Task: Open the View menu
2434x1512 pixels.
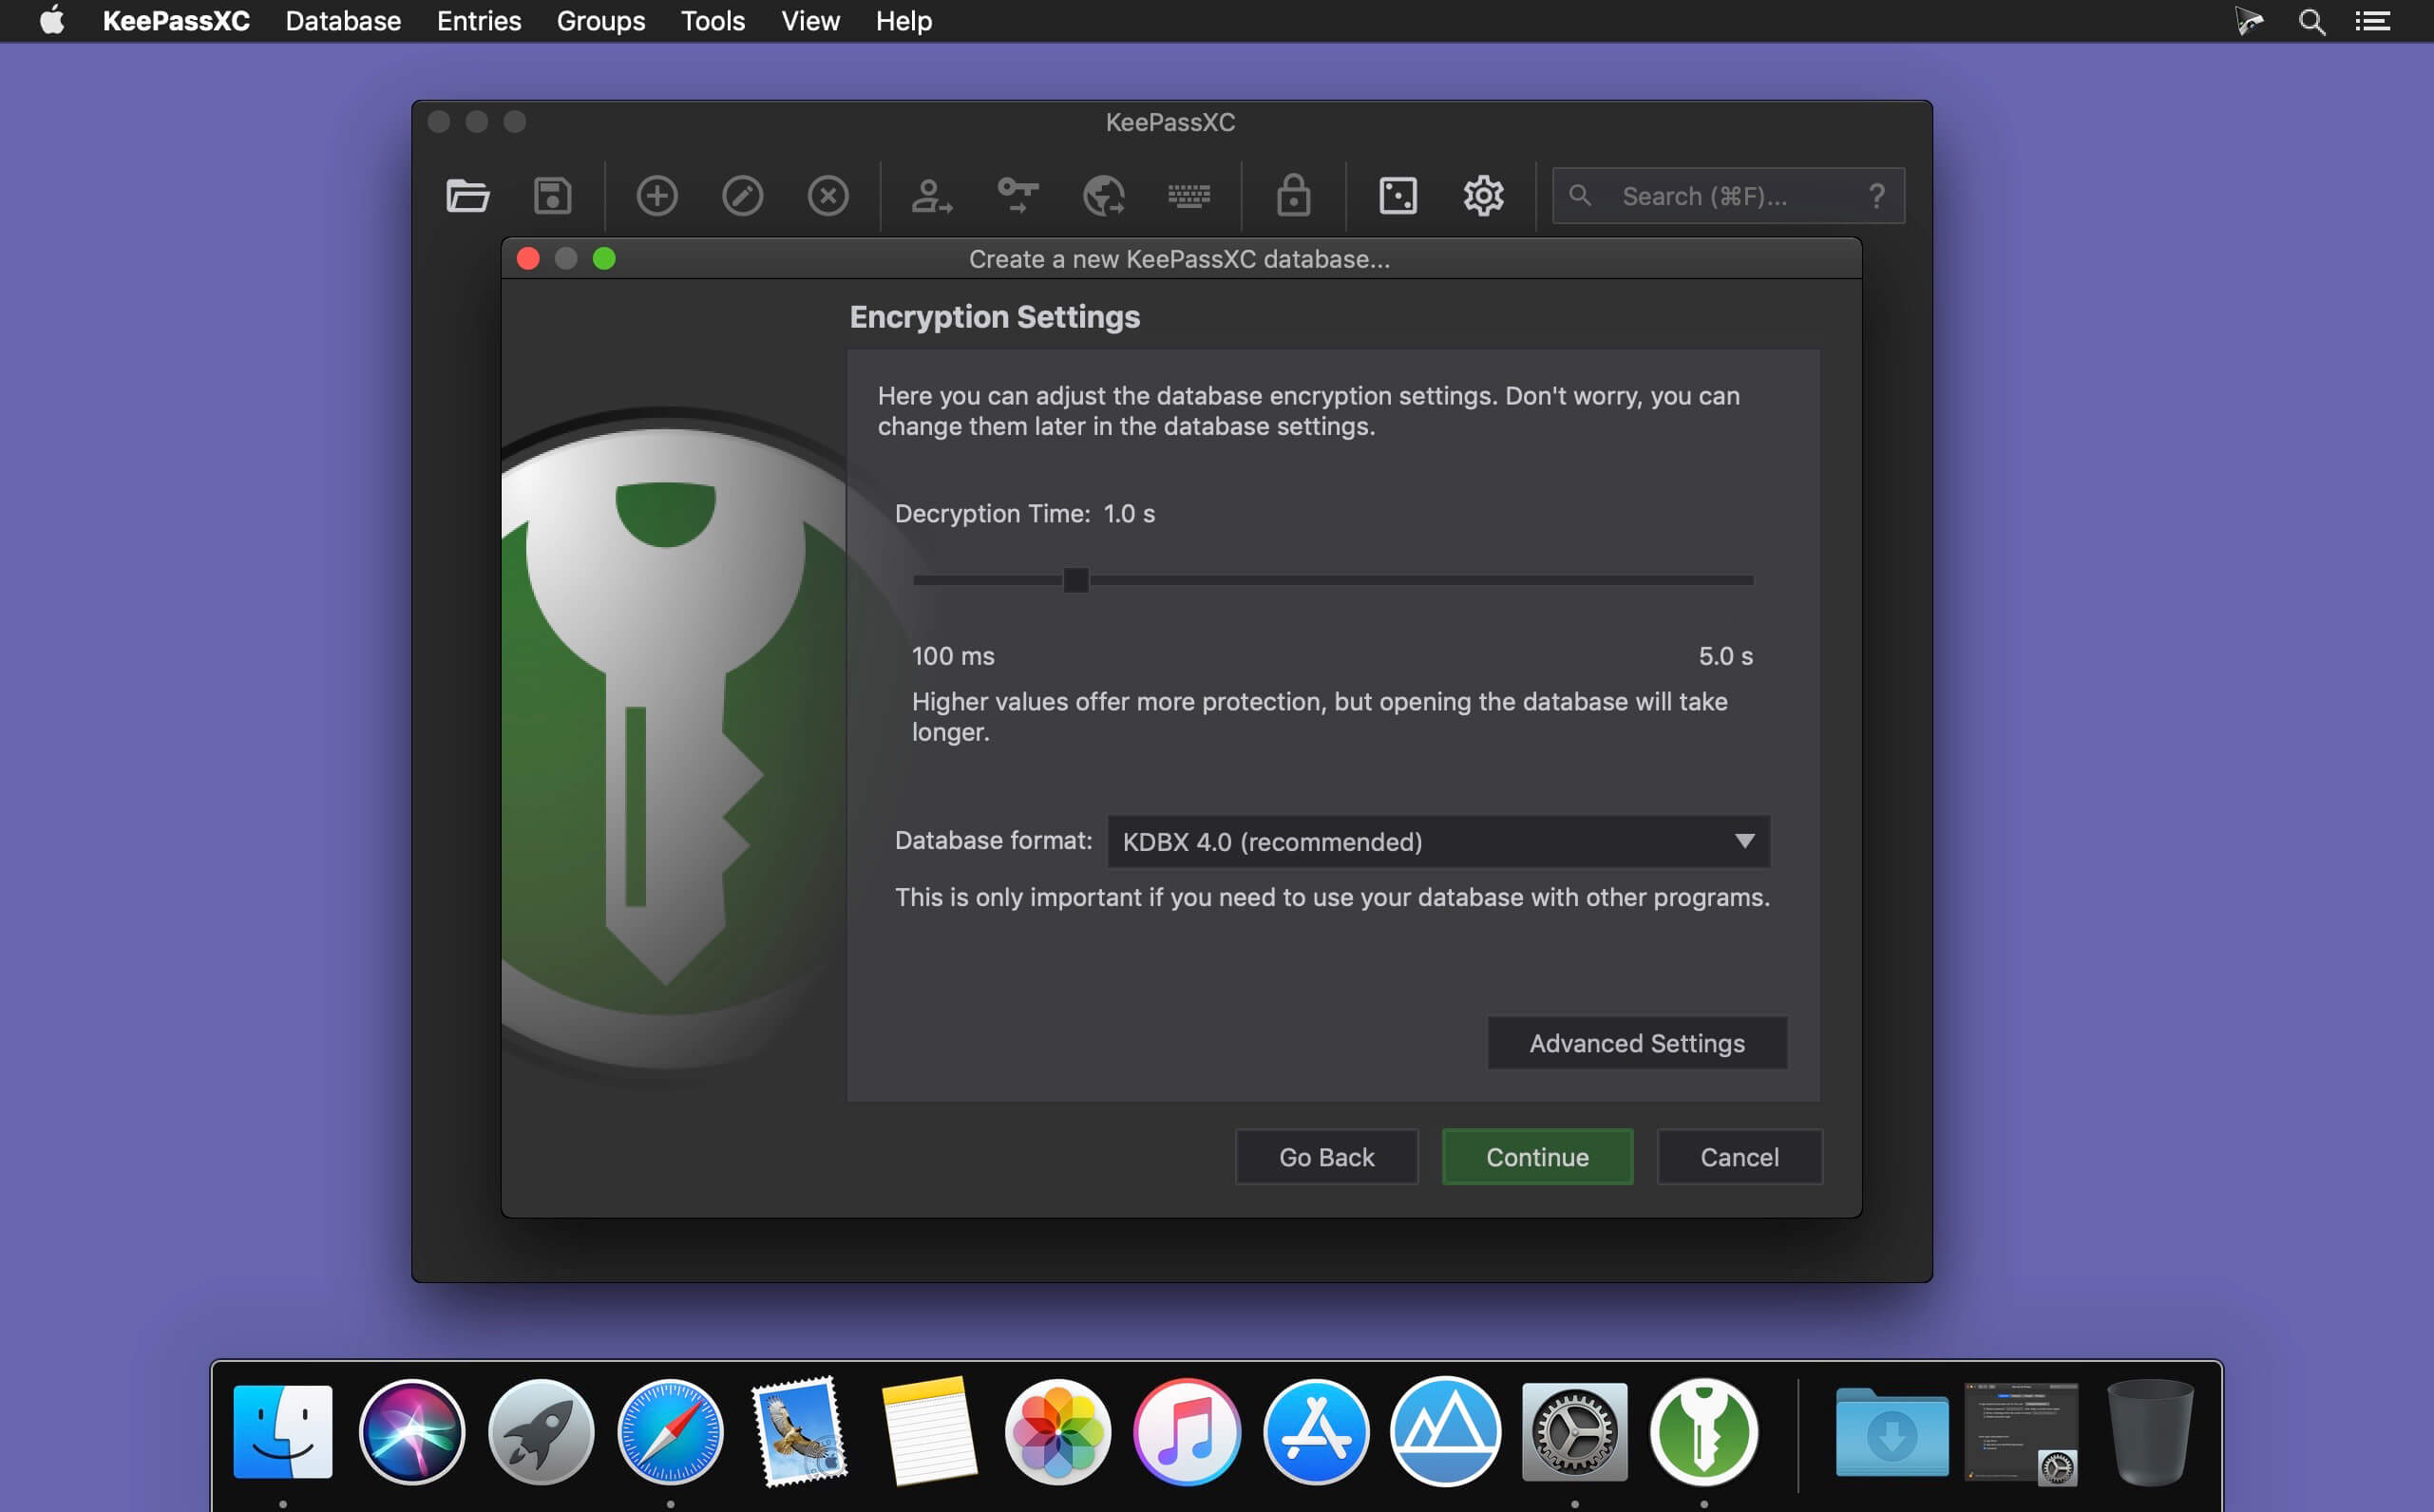Action: [x=810, y=21]
